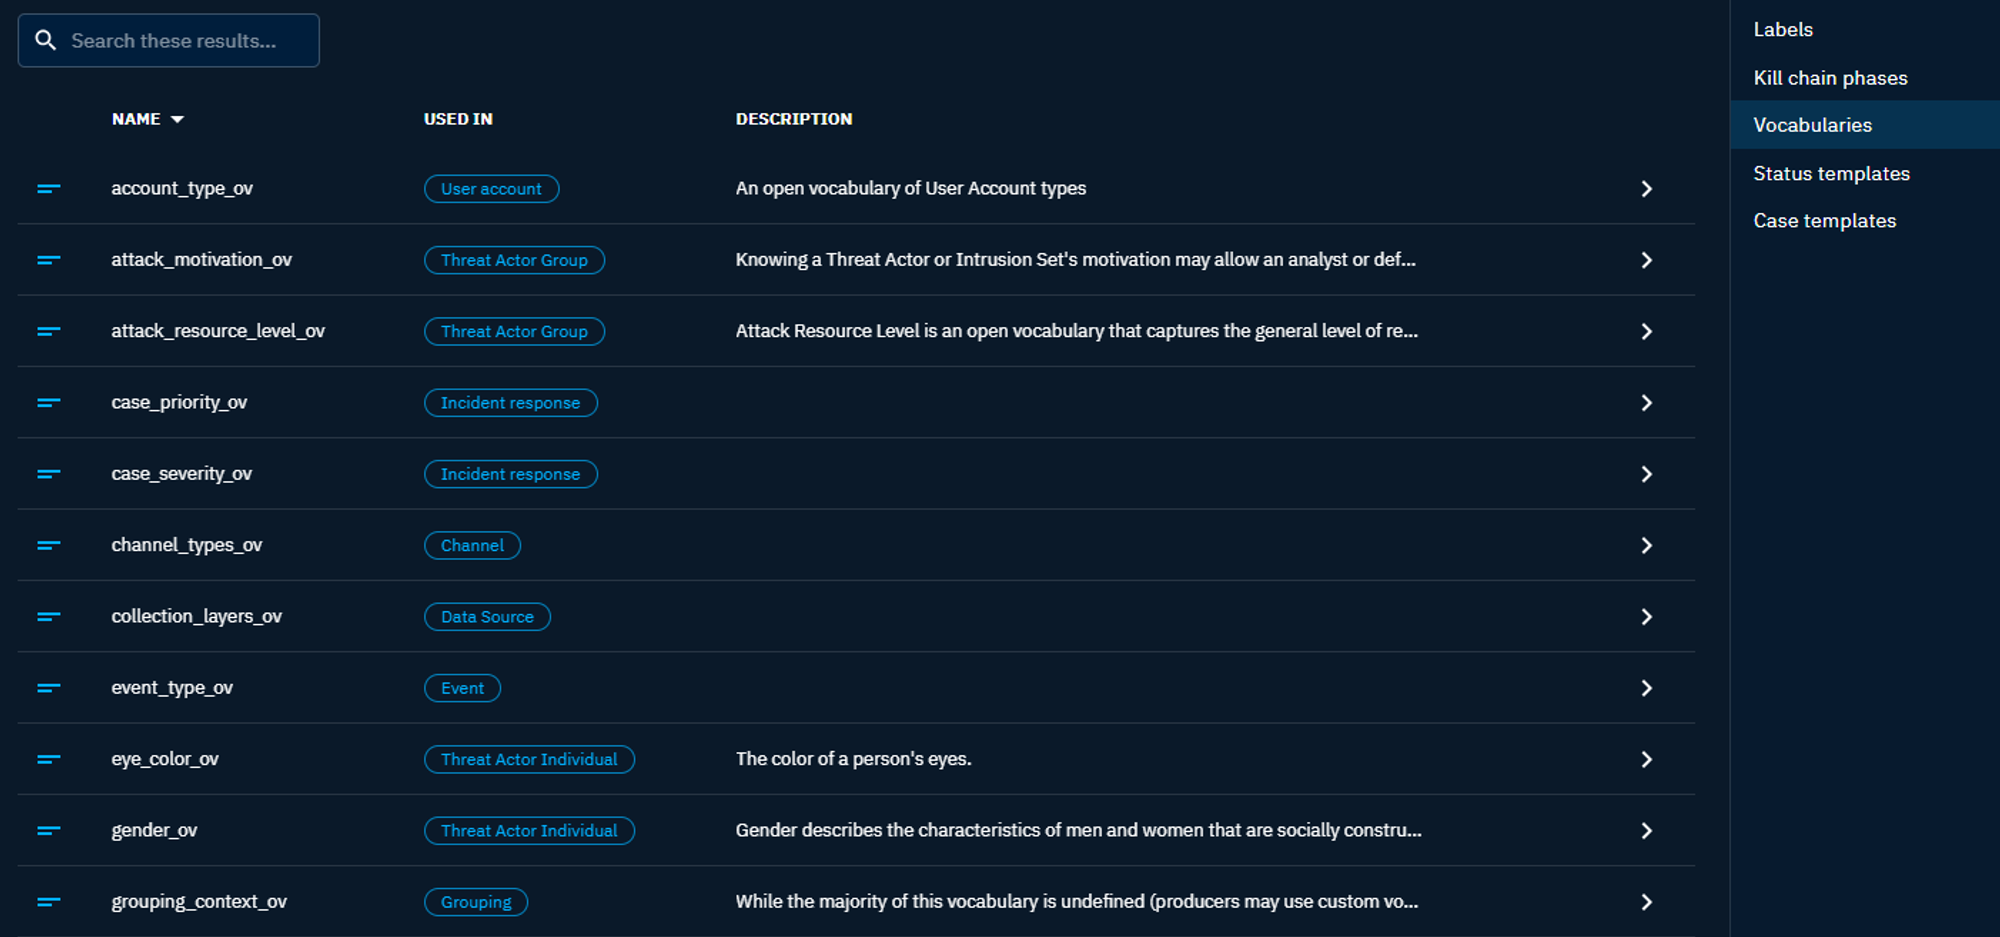
Task: Open the eye_color_ov row chevron
Action: (1646, 759)
